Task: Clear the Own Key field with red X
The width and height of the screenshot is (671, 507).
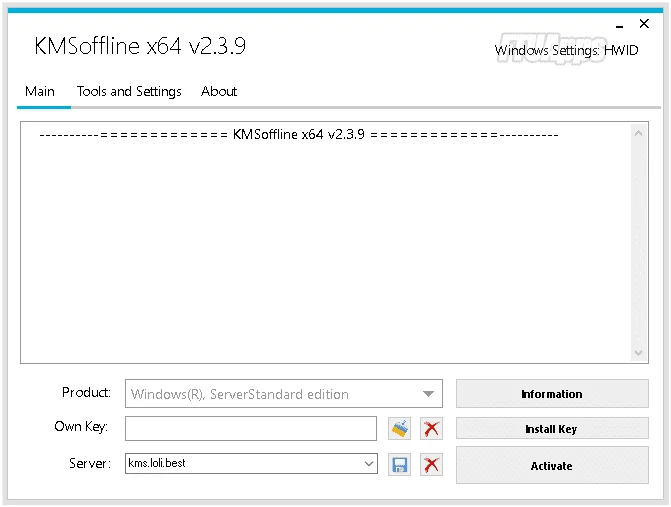Action: click(x=431, y=428)
